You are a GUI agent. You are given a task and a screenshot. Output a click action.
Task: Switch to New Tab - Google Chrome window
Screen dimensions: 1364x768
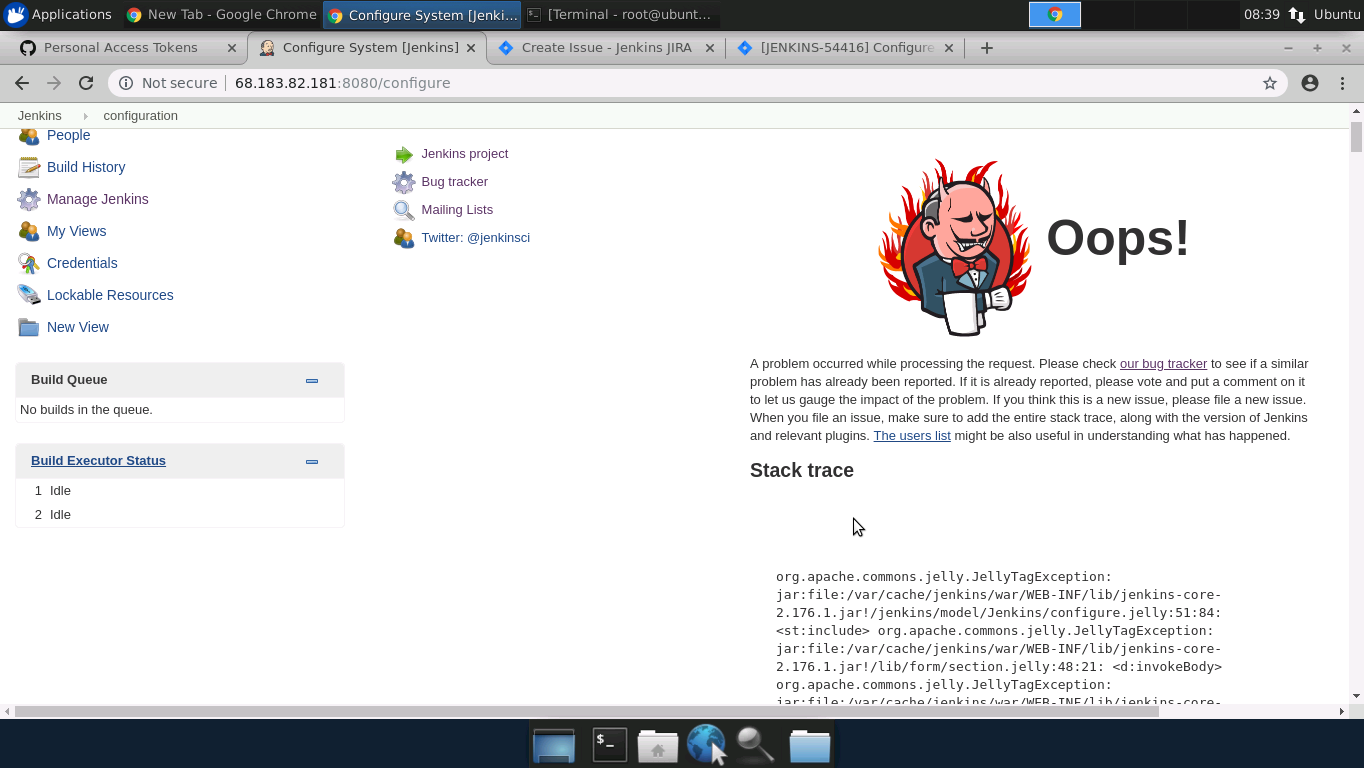click(221, 14)
